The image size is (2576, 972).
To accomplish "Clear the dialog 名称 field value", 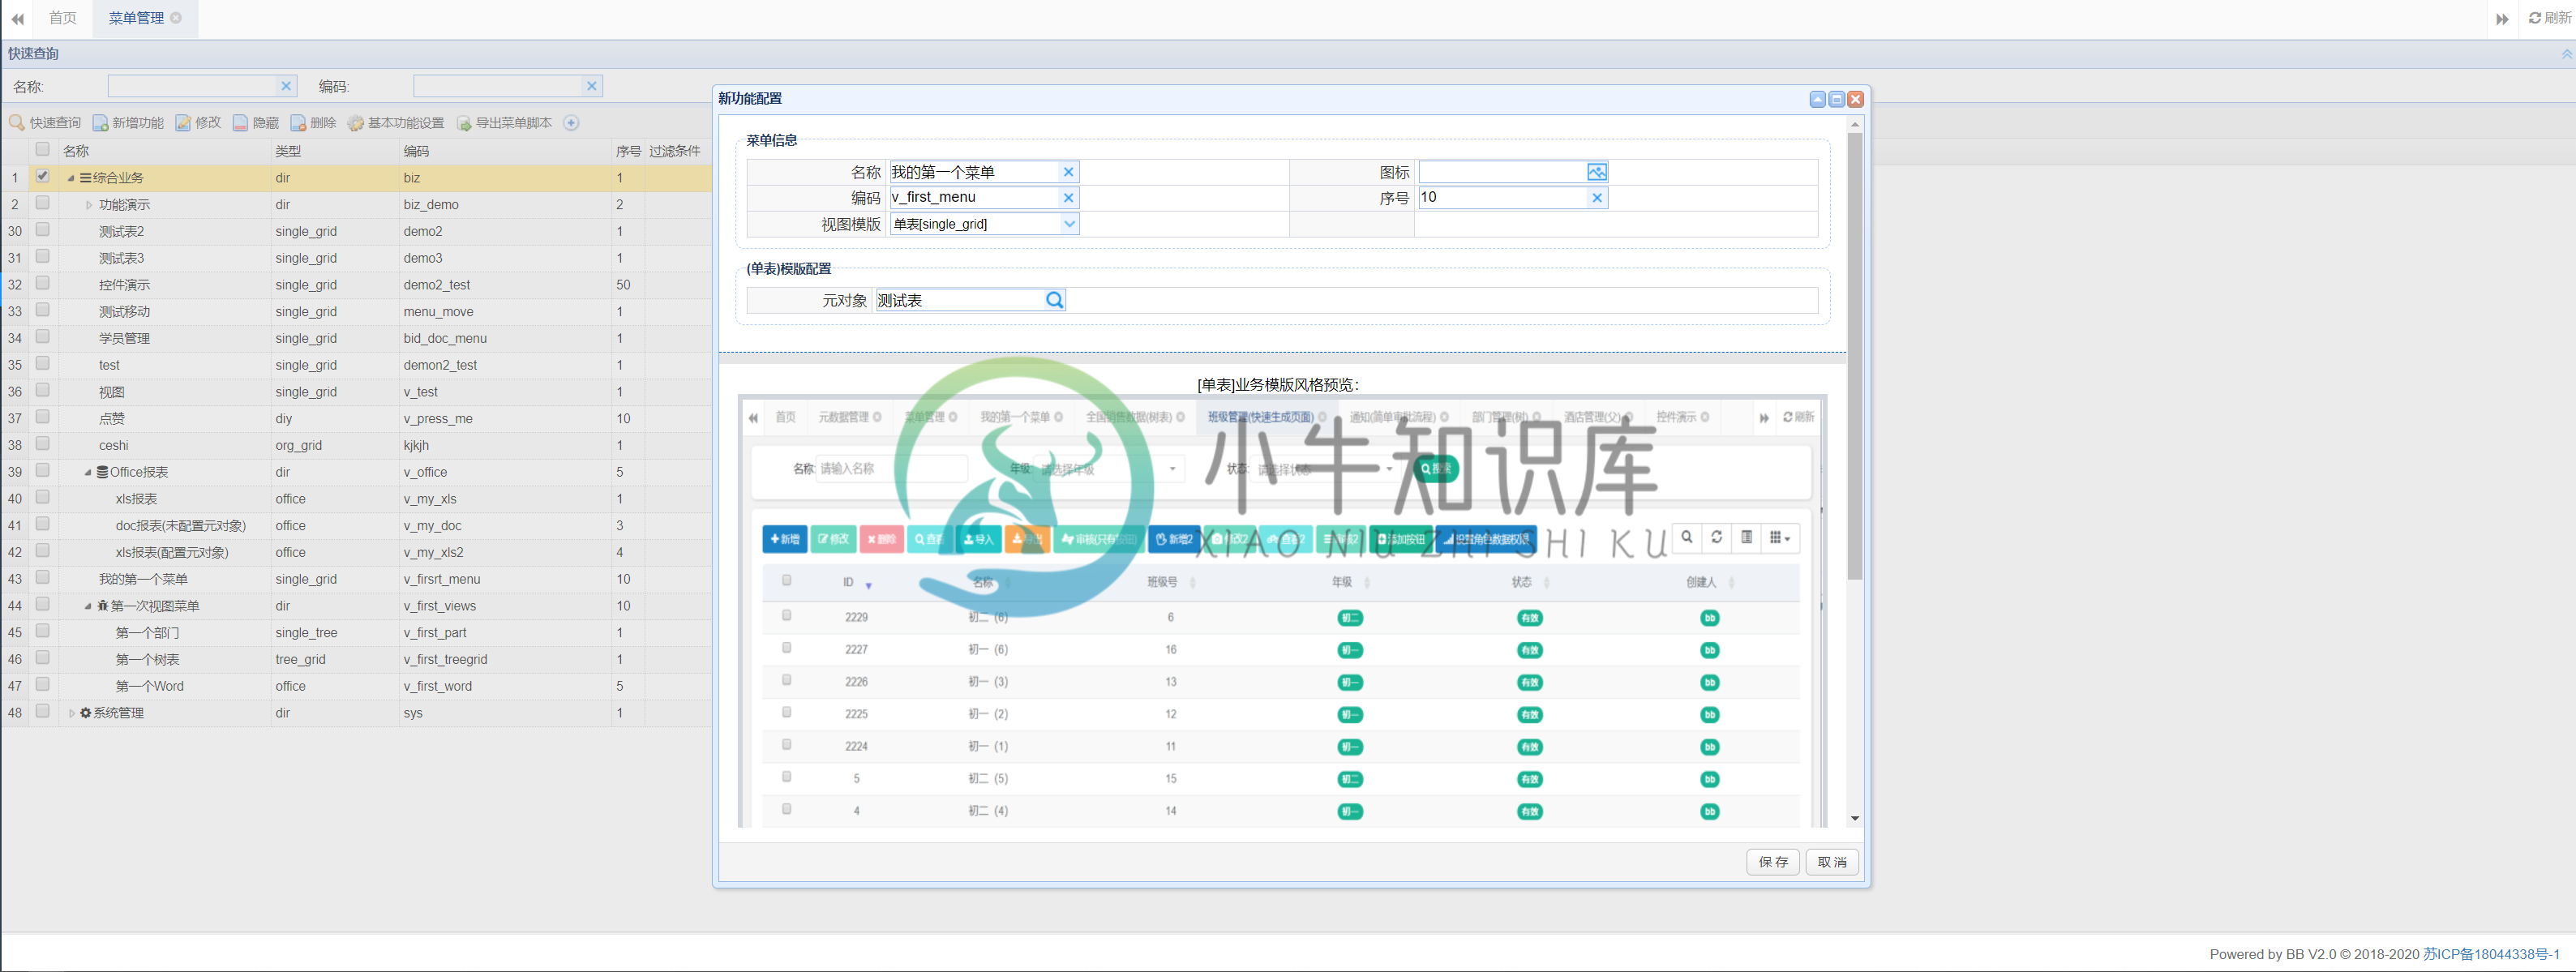I will coord(1068,172).
